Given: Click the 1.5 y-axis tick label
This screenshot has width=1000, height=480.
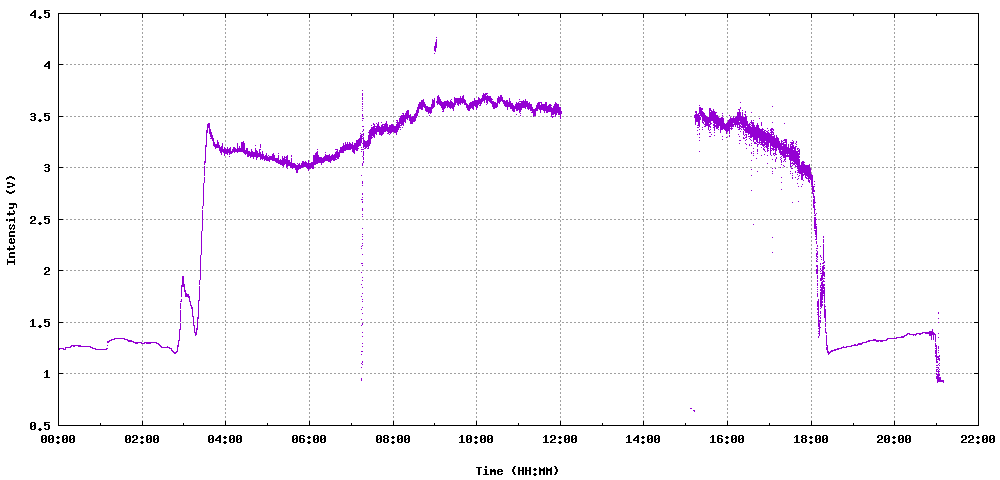Looking at the screenshot, I should 40,322.
